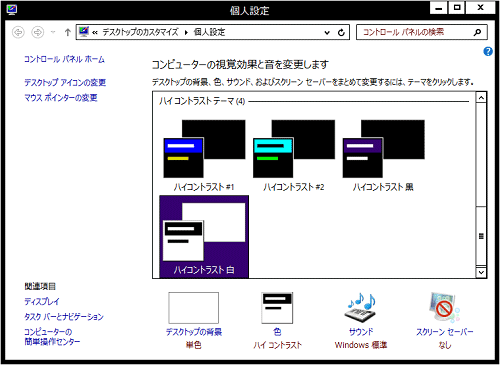
Task: Click the Forward navigation arrow
Action: point(38,32)
